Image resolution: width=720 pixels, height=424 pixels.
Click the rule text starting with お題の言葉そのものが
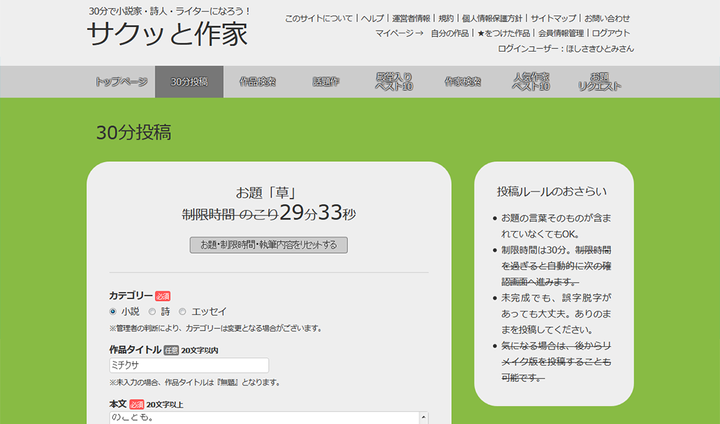pos(556,226)
